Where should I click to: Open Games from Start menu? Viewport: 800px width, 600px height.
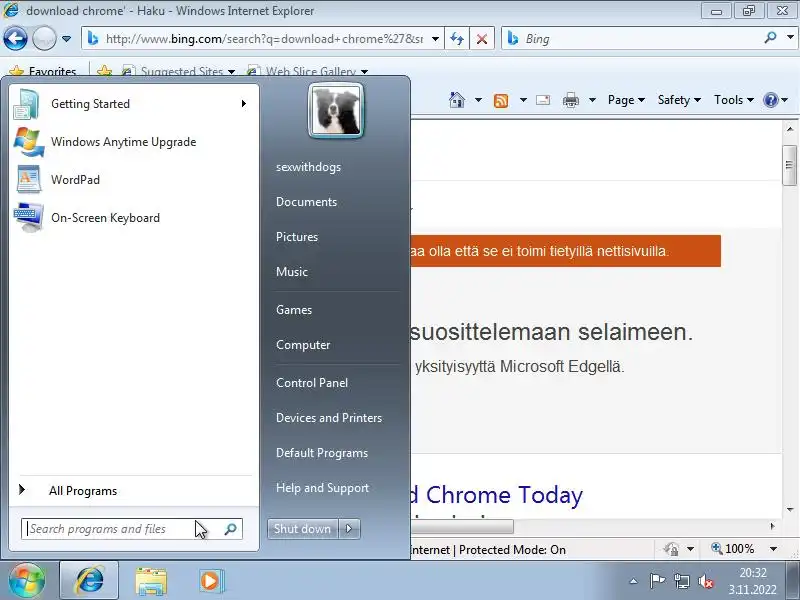click(x=293, y=310)
